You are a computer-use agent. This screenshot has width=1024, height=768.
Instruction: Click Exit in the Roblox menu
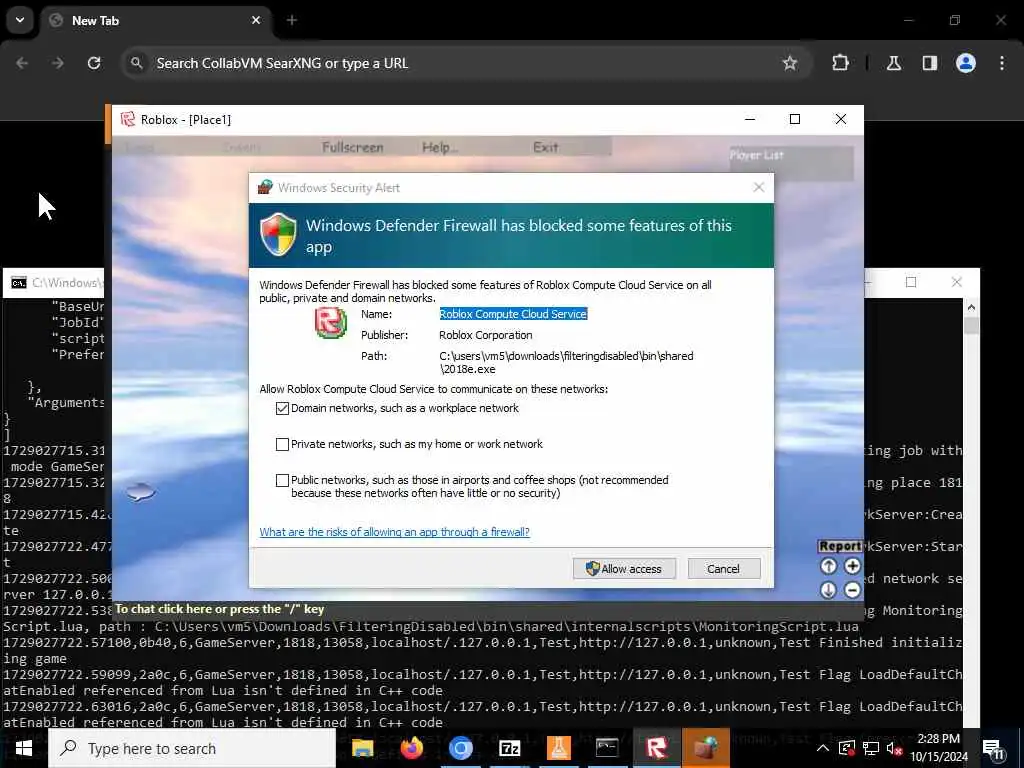545,147
